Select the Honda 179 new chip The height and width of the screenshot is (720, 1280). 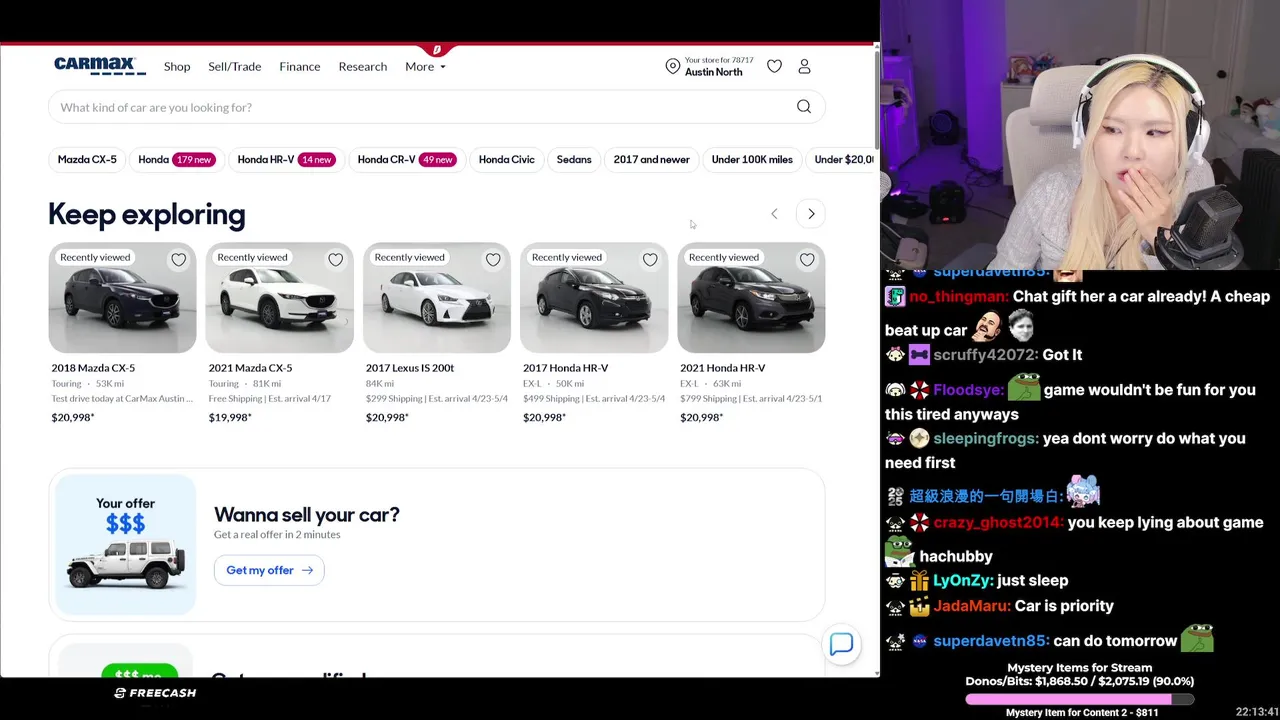pos(176,159)
